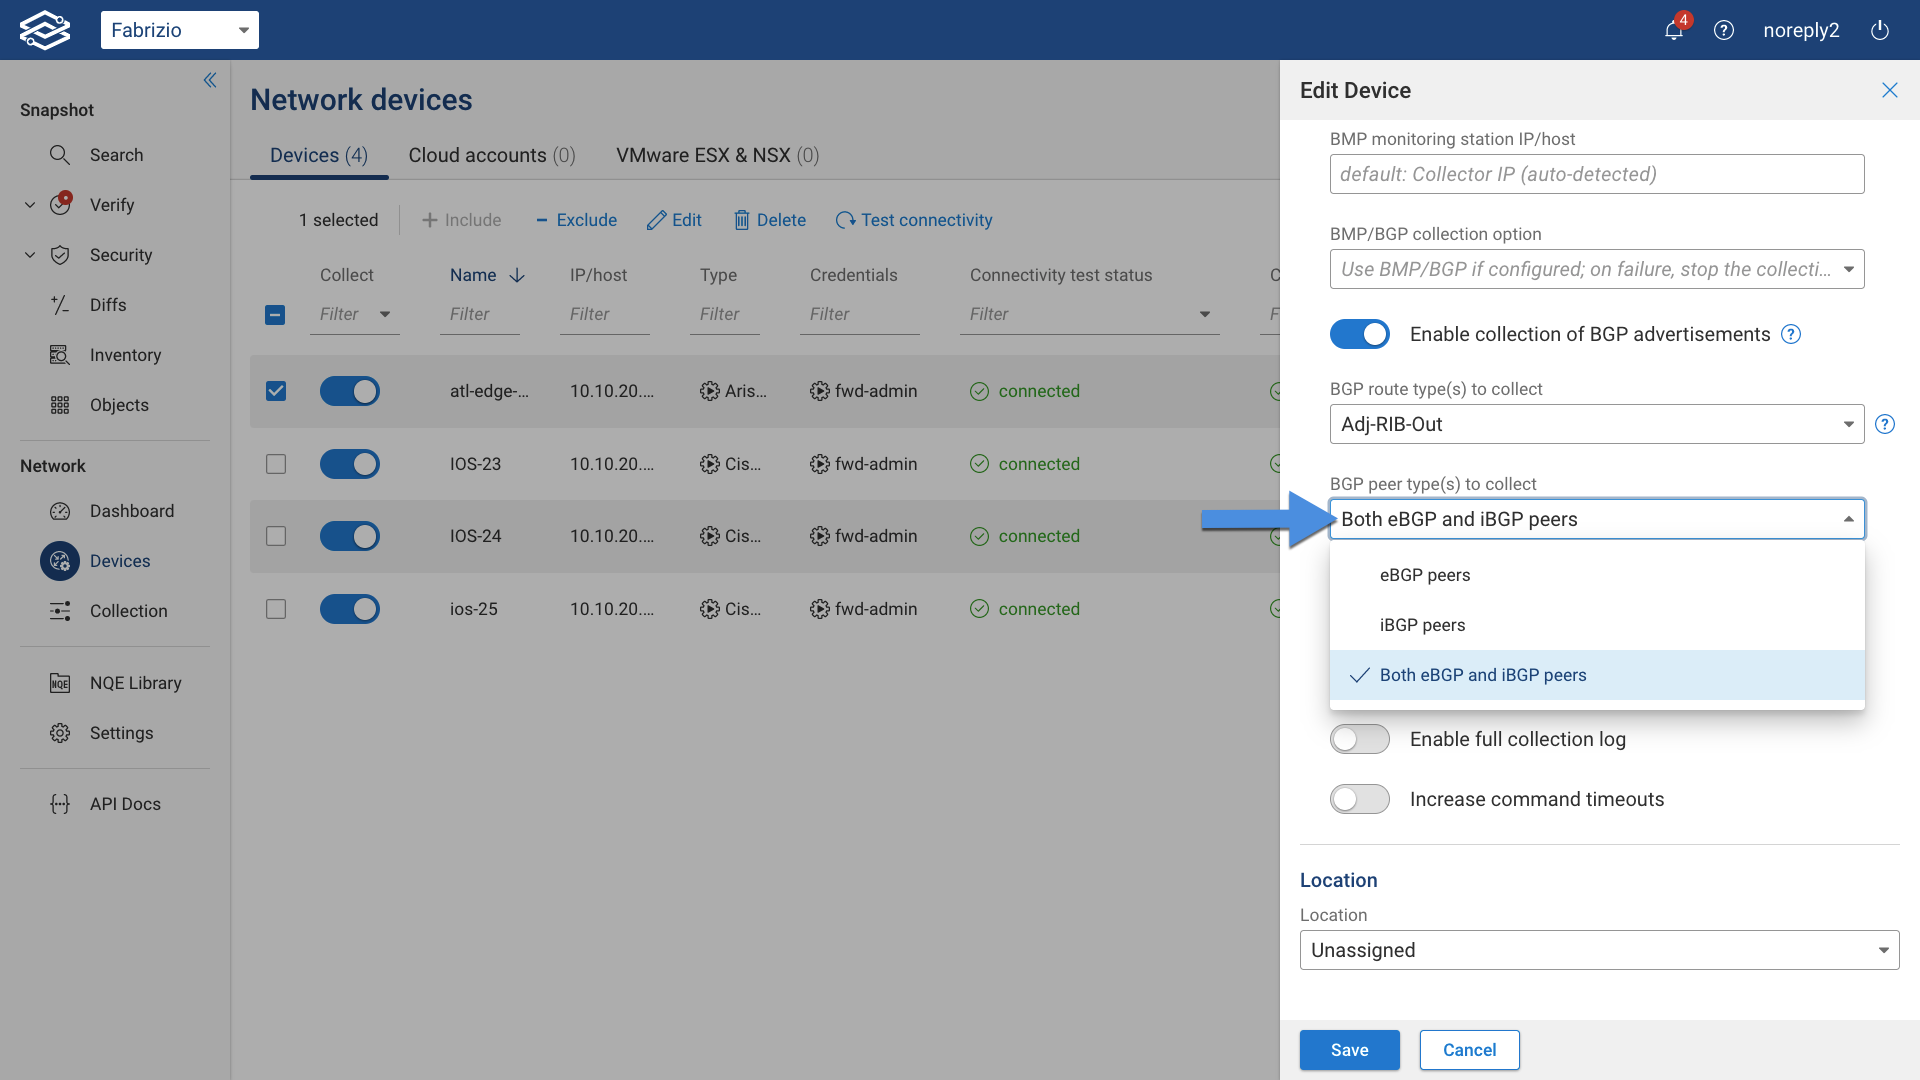Viewport: 1920px width, 1080px height.
Task: Select iBGP peers option from list
Action: 1422,625
